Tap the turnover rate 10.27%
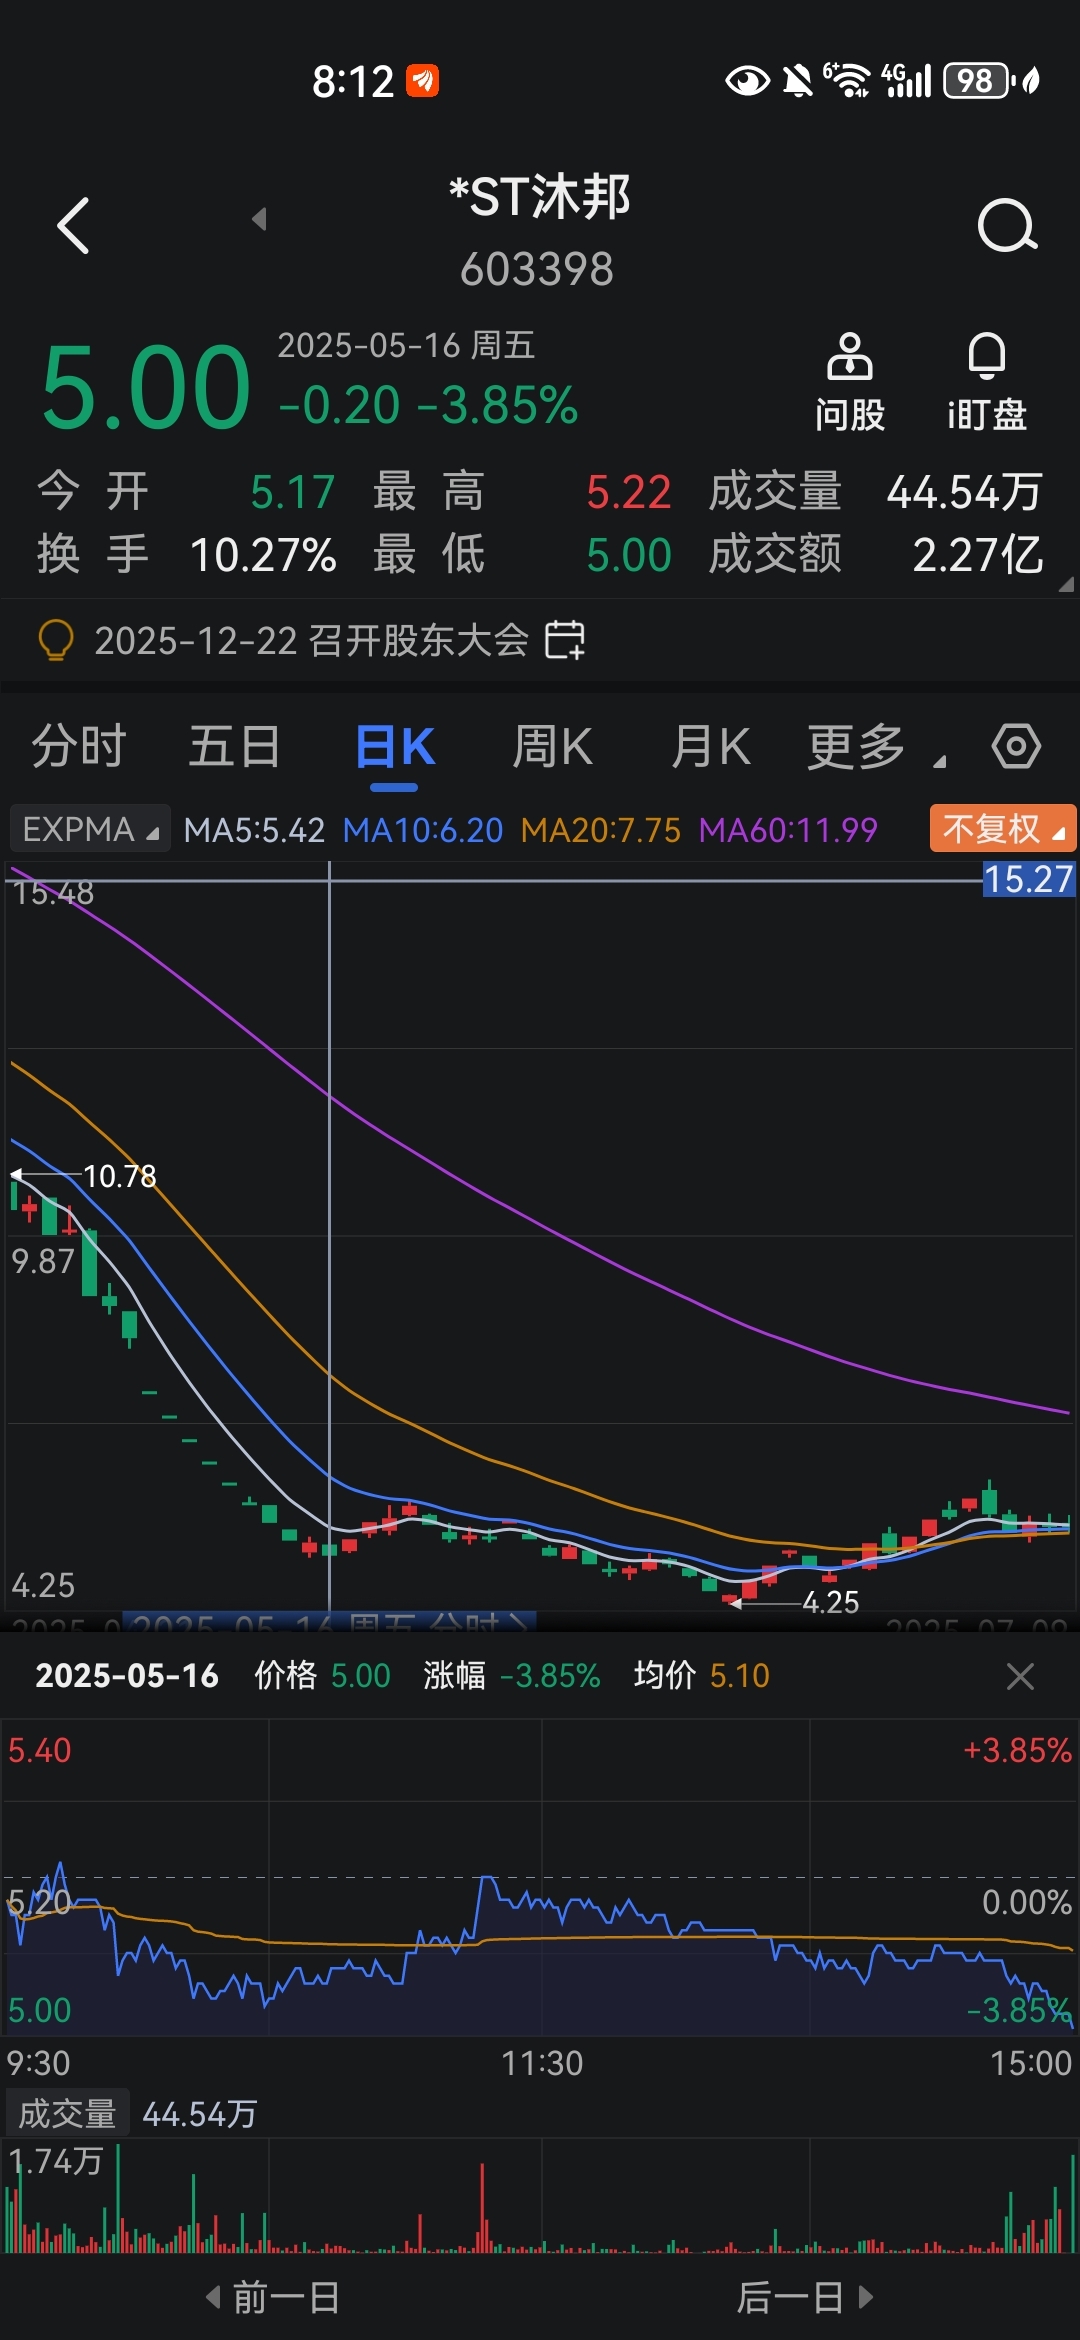This screenshot has width=1080, height=2340. (x=263, y=555)
